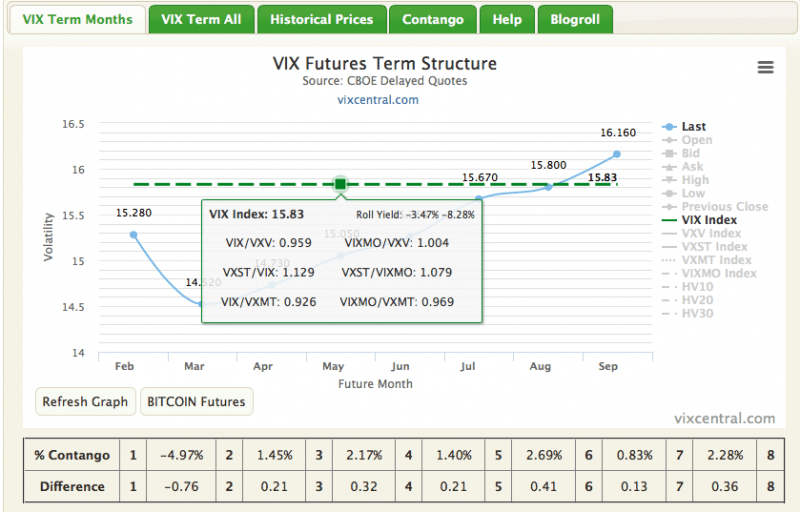
Task: Enable the VXV Index legend series
Action: [x=713, y=233]
